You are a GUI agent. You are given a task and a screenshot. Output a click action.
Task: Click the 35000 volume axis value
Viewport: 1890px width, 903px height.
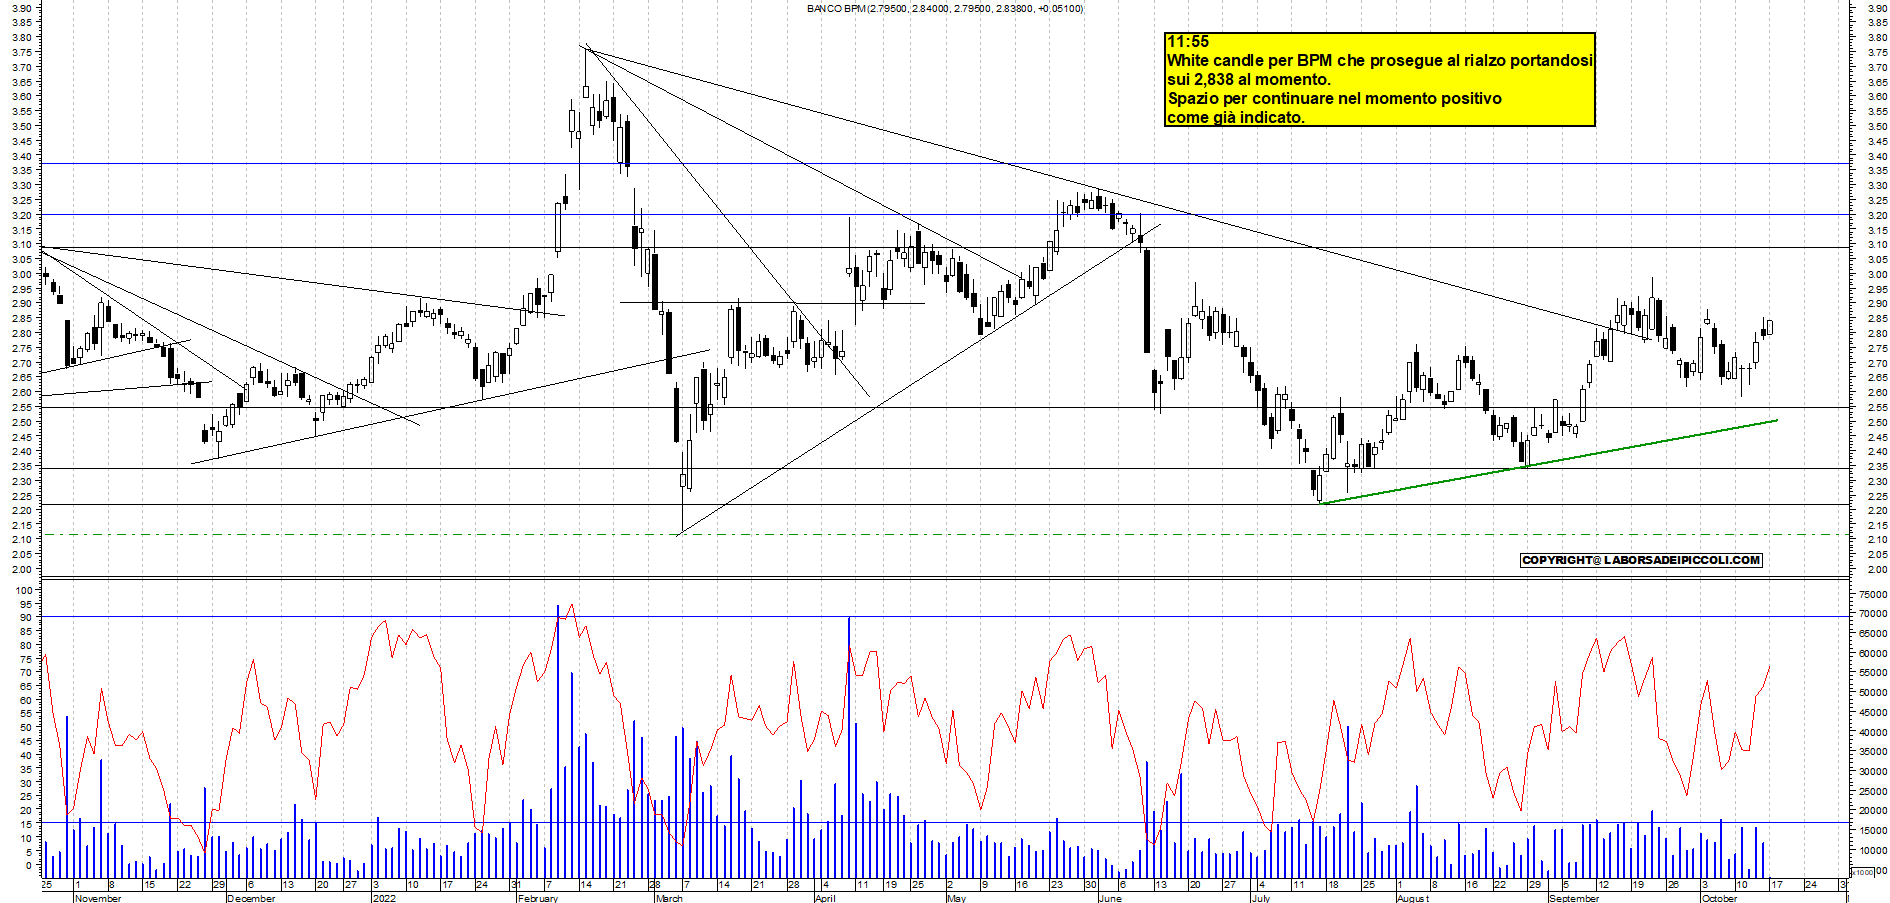(x=1873, y=752)
